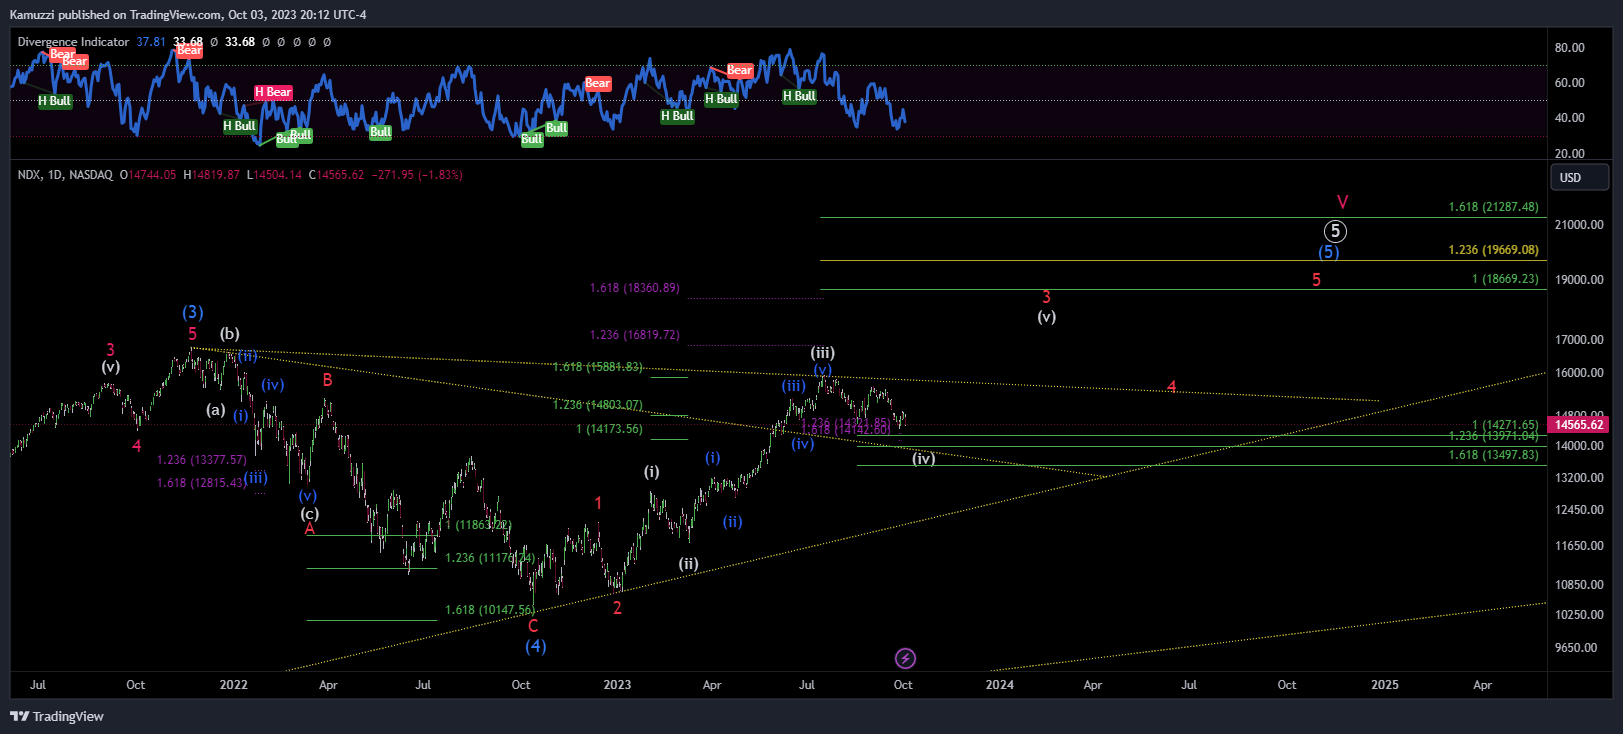
Task: Select the 1.618 (12815.43) purple label
Action: pos(201,483)
